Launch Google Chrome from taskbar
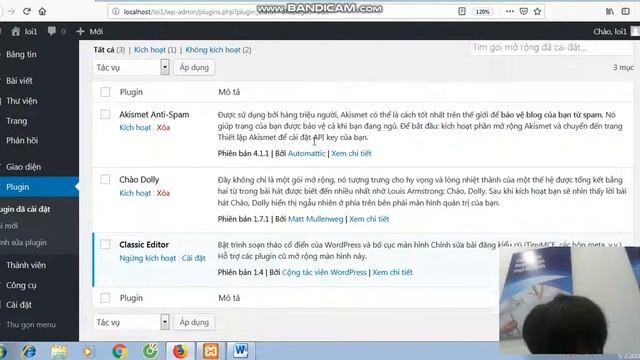The width and height of the screenshot is (640, 360). click(x=120, y=351)
